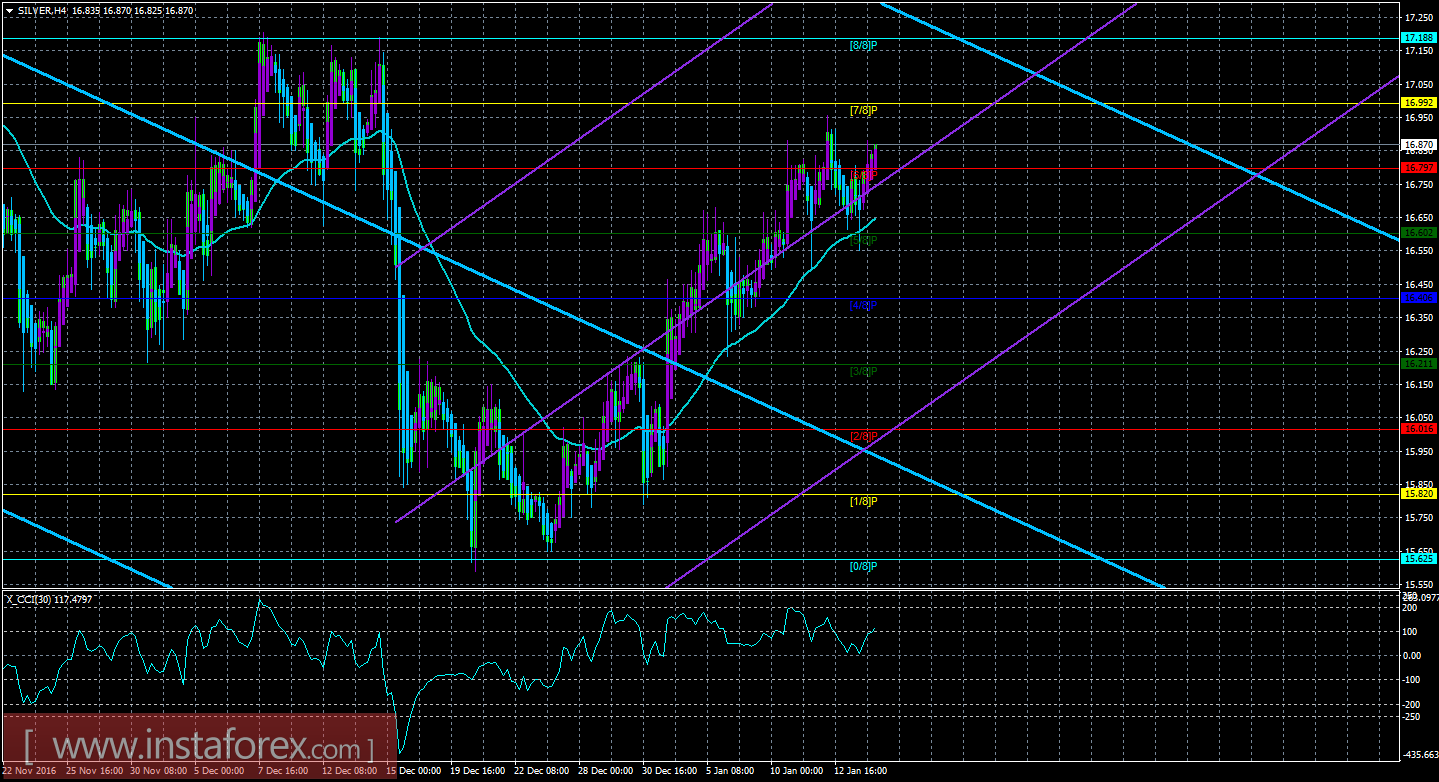Click the 15.950 value on price axis
This screenshot has width=1439, height=782.
coord(1419,451)
